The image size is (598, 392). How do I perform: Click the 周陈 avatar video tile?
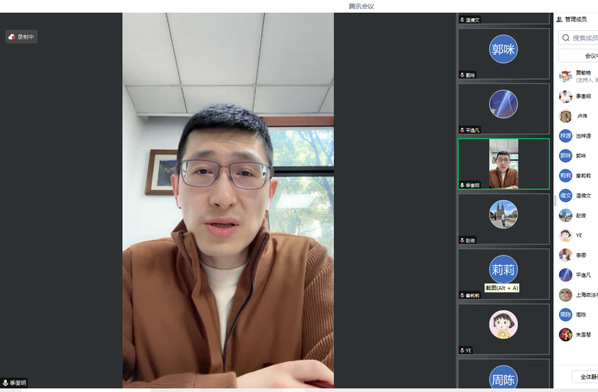coord(503,374)
